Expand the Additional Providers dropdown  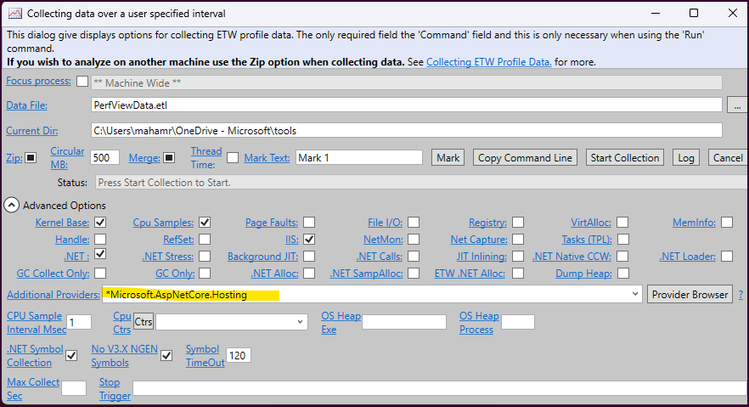pos(635,294)
